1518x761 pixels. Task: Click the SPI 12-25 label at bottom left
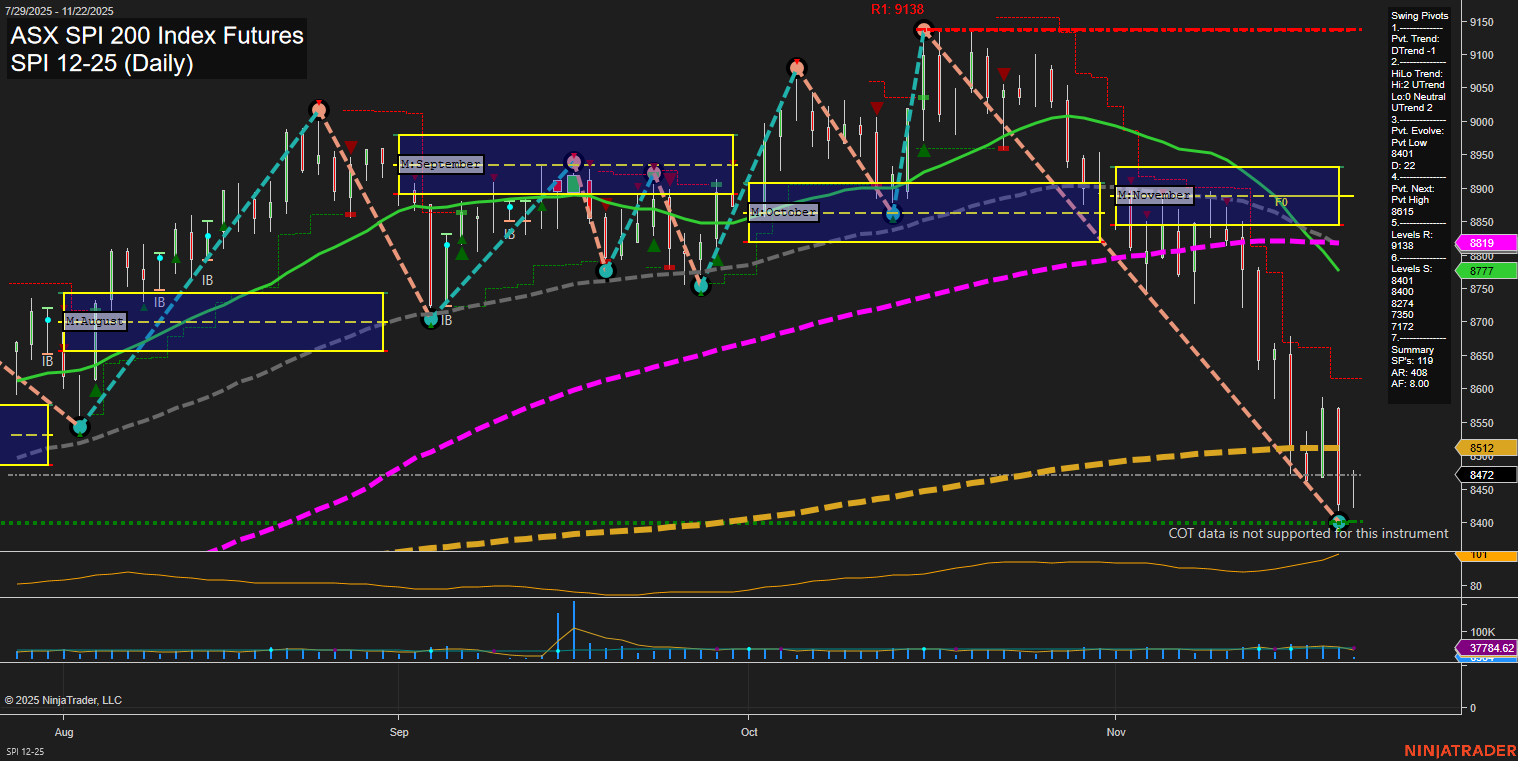25,751
